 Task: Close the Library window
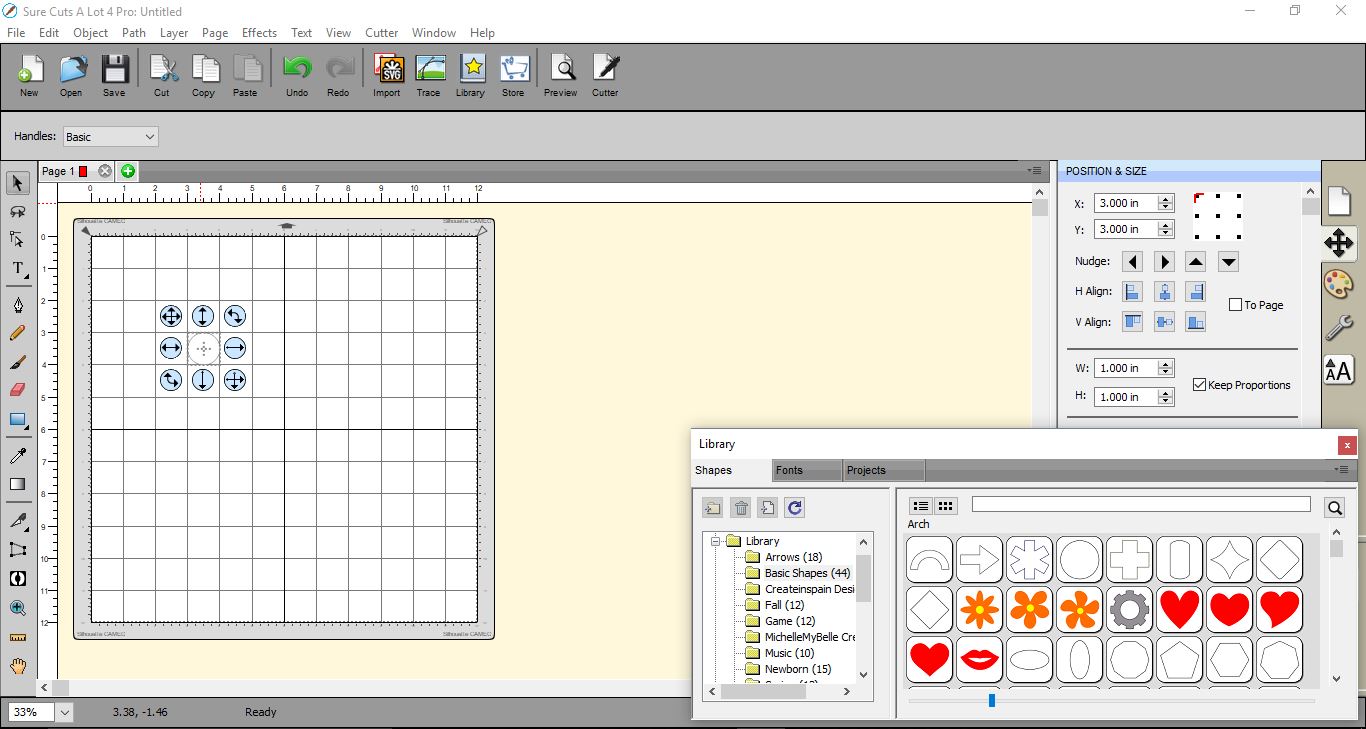tap(1348, 445)
